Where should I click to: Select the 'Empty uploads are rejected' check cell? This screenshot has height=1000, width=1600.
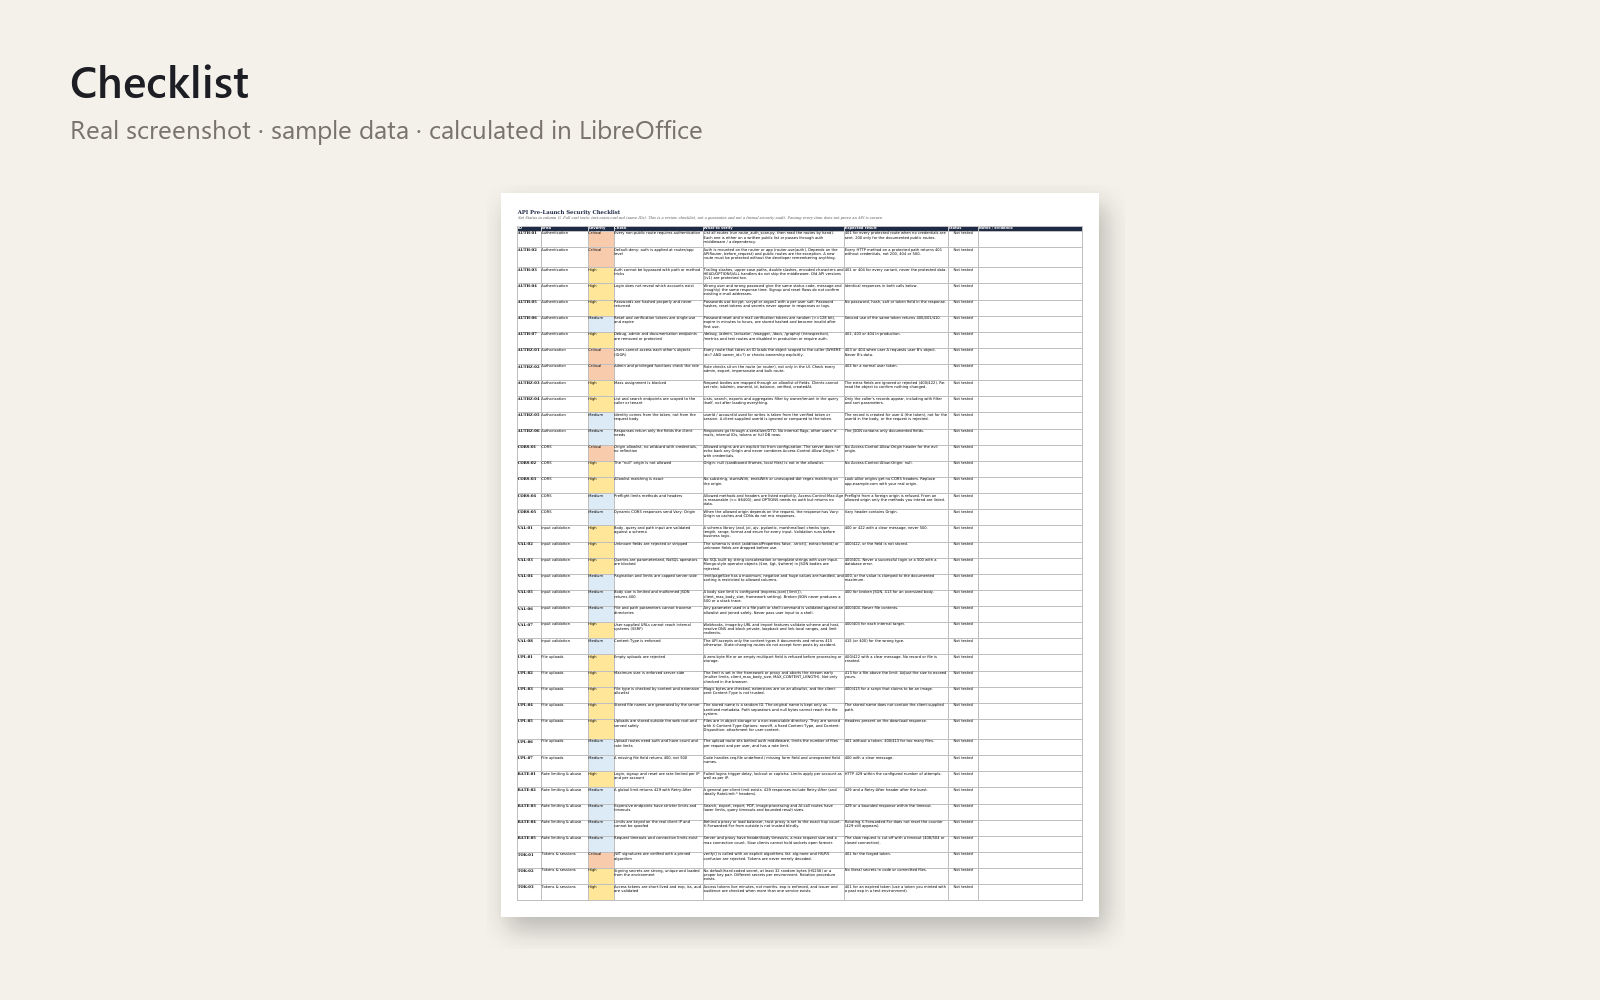[x=658, y=662]
